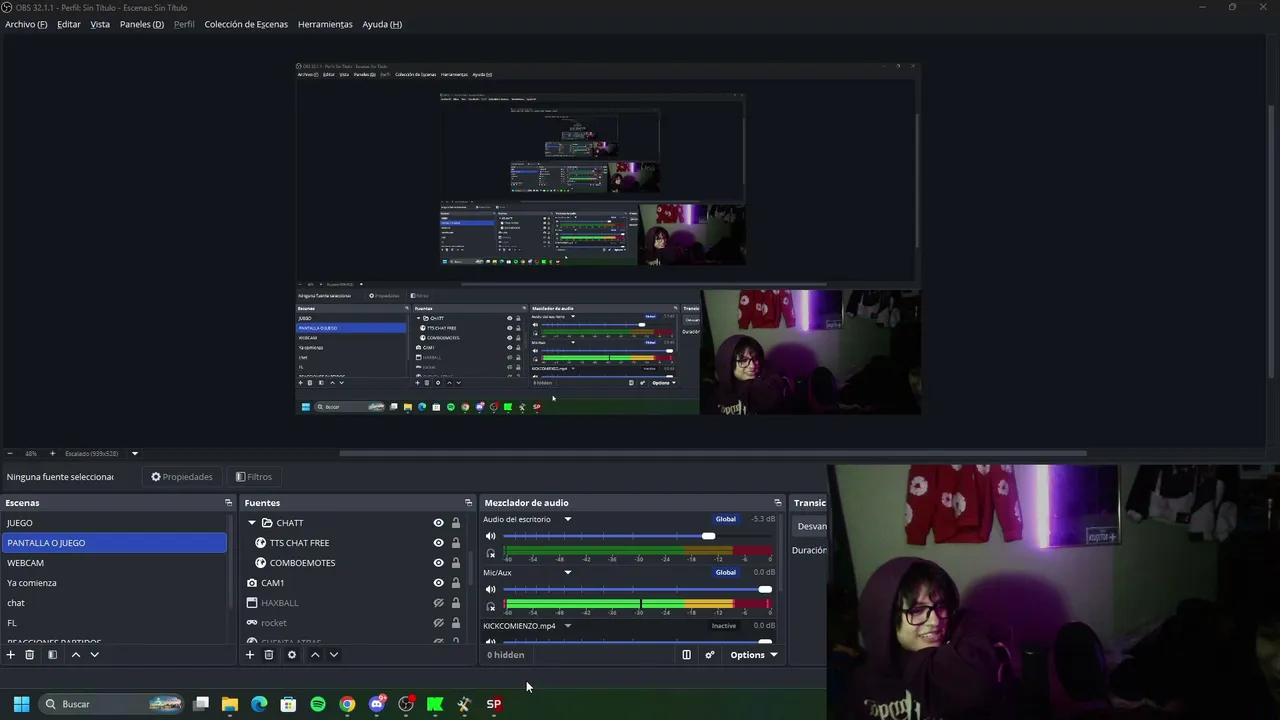Open Google Chrome from the taskbar

click(x=347, y=704)
